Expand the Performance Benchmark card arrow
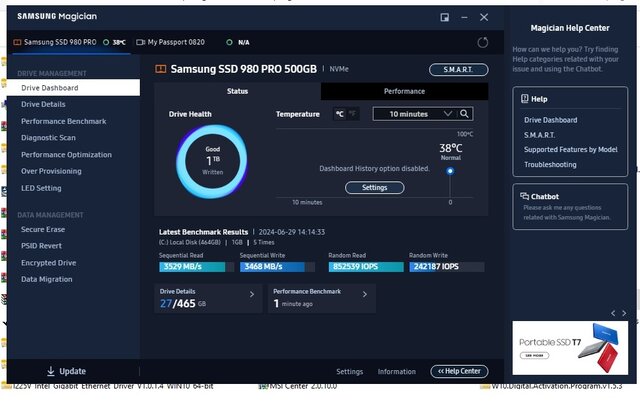Image resolution: width=640 pixels, height=401 pixels. [x=365, y=294]
